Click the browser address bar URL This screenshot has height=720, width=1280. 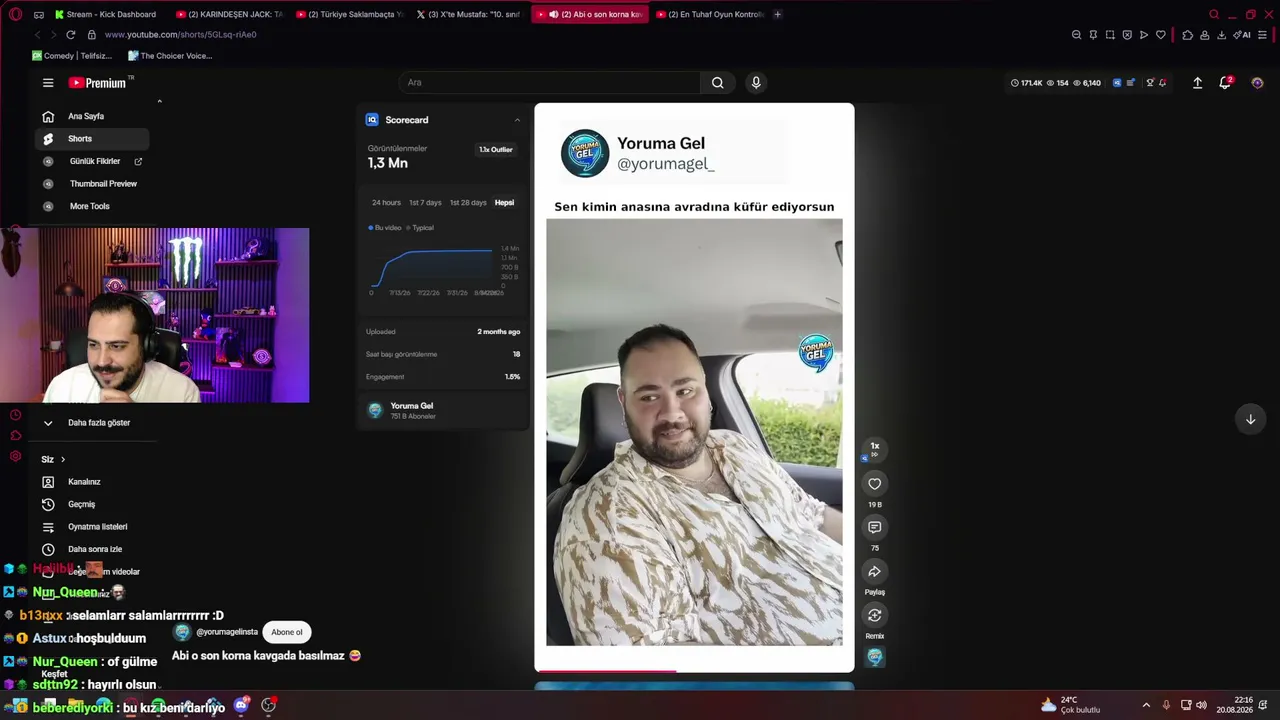coord(180,35)
